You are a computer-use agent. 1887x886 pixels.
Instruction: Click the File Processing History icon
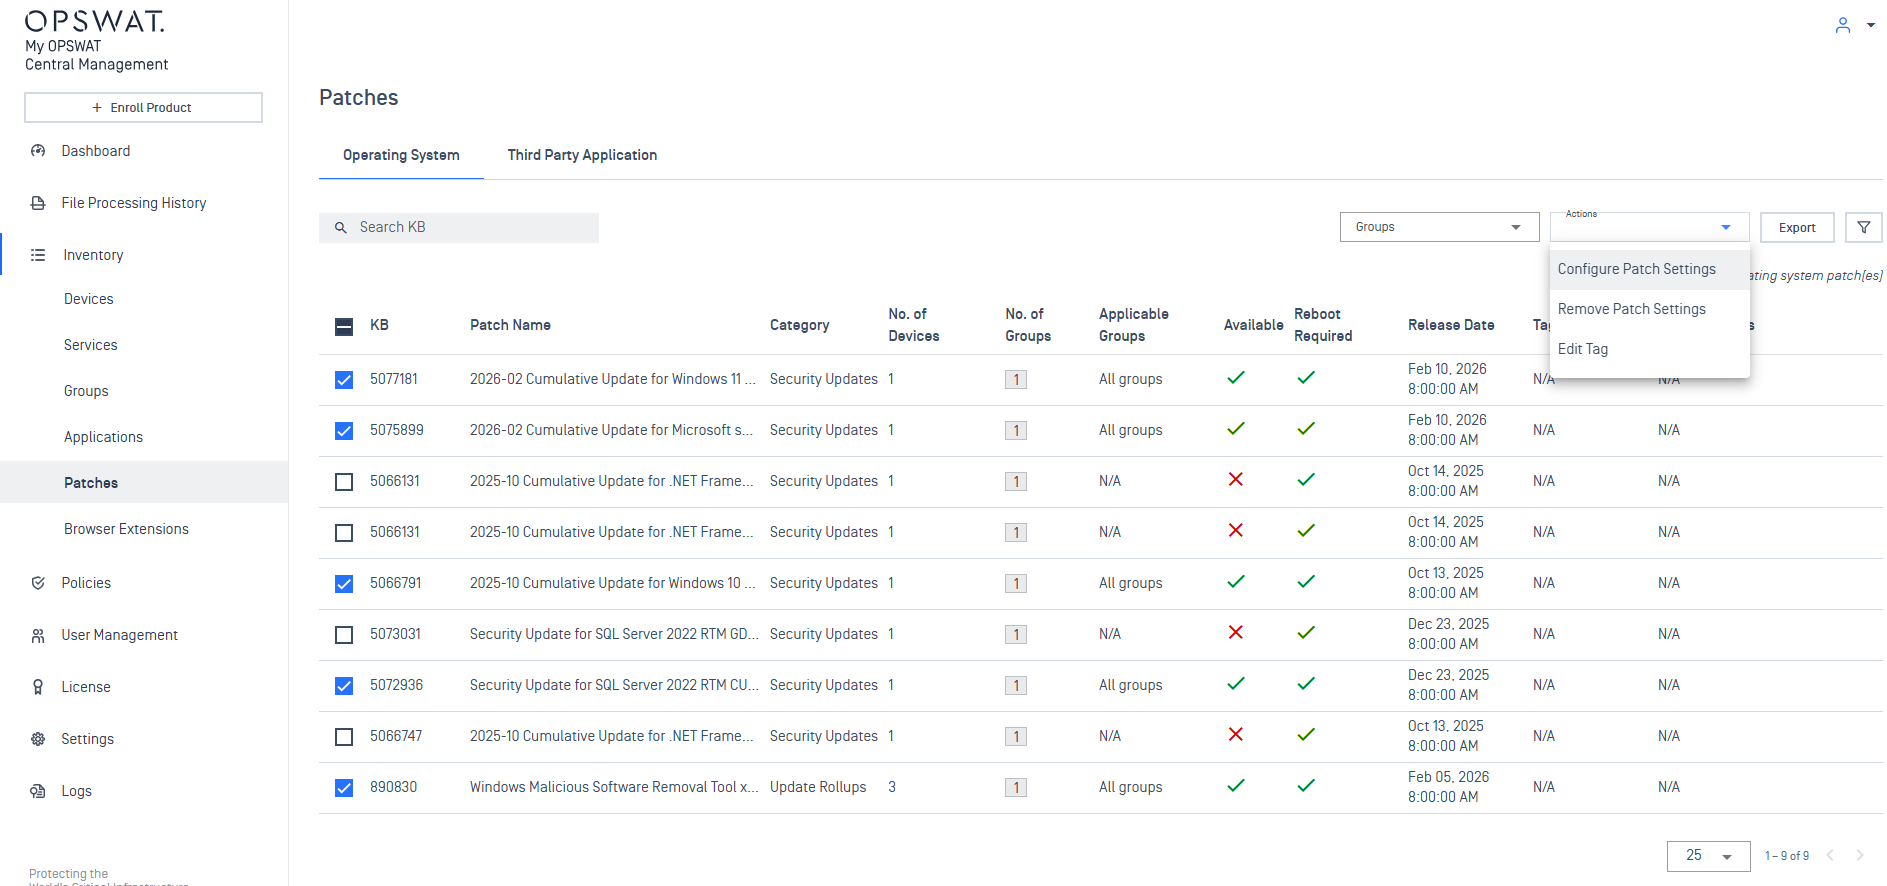38,203
